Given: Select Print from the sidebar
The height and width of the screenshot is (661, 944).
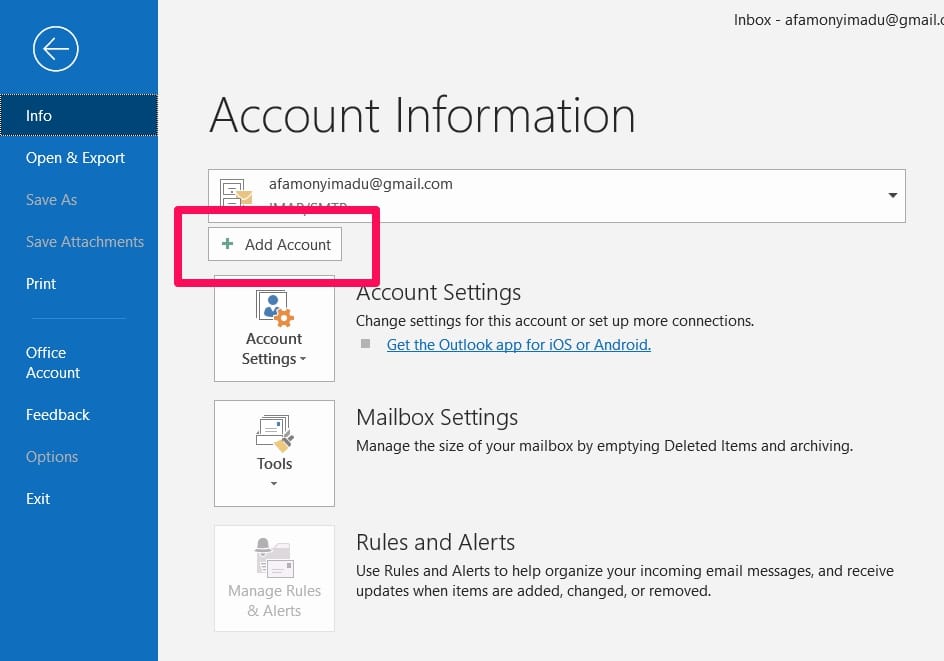Looking at the screenshot, I should click(x=41, y=283).
